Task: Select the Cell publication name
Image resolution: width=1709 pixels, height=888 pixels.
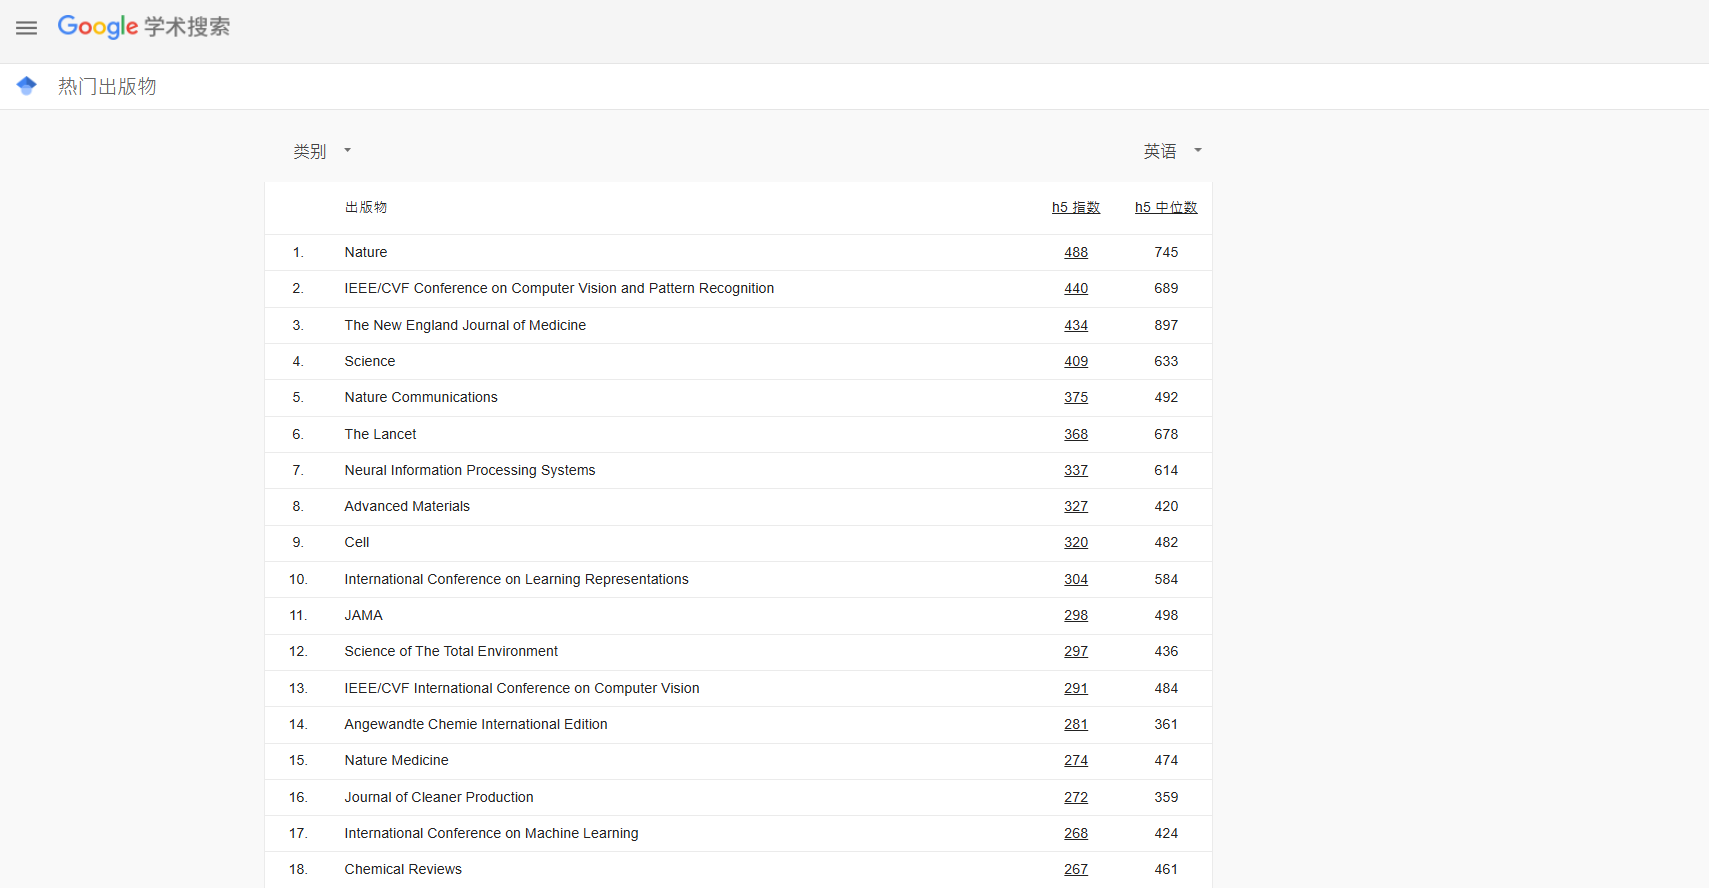Action: [x=357, y=542]
